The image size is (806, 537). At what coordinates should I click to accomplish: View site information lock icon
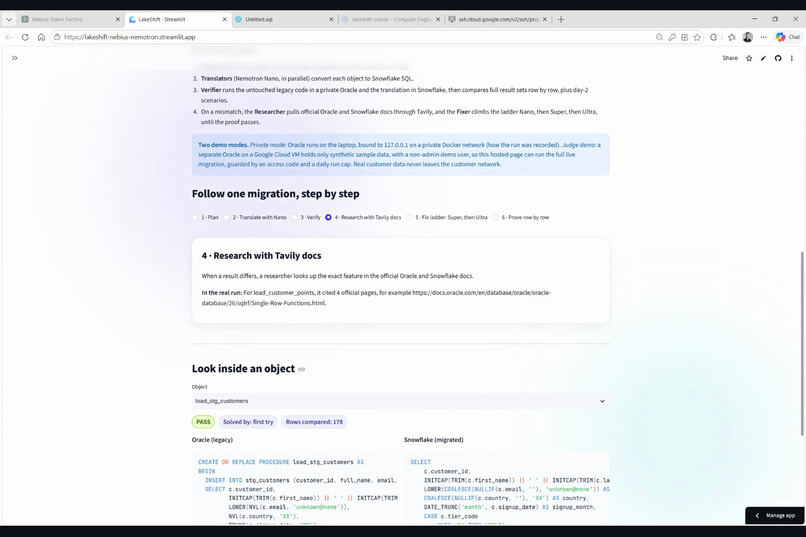coord(57,37)
